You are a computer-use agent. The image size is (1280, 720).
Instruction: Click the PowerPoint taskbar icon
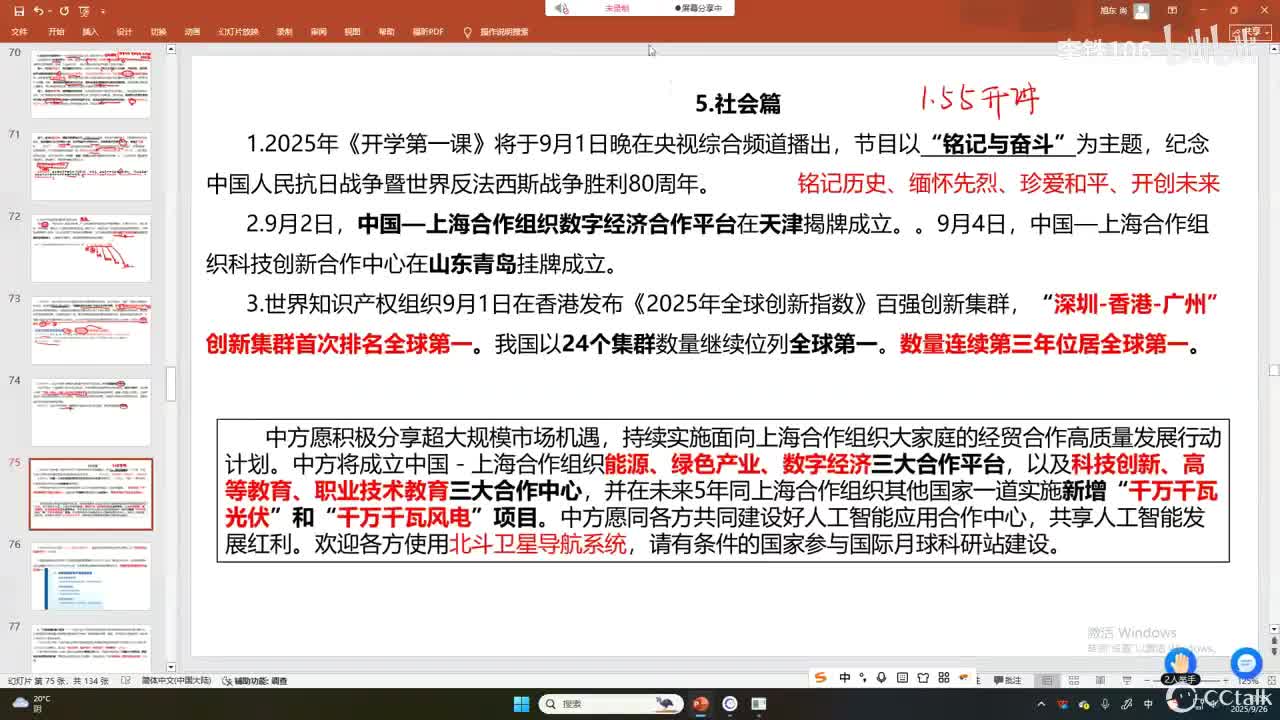pyautogui.click(x=700, y=704)
